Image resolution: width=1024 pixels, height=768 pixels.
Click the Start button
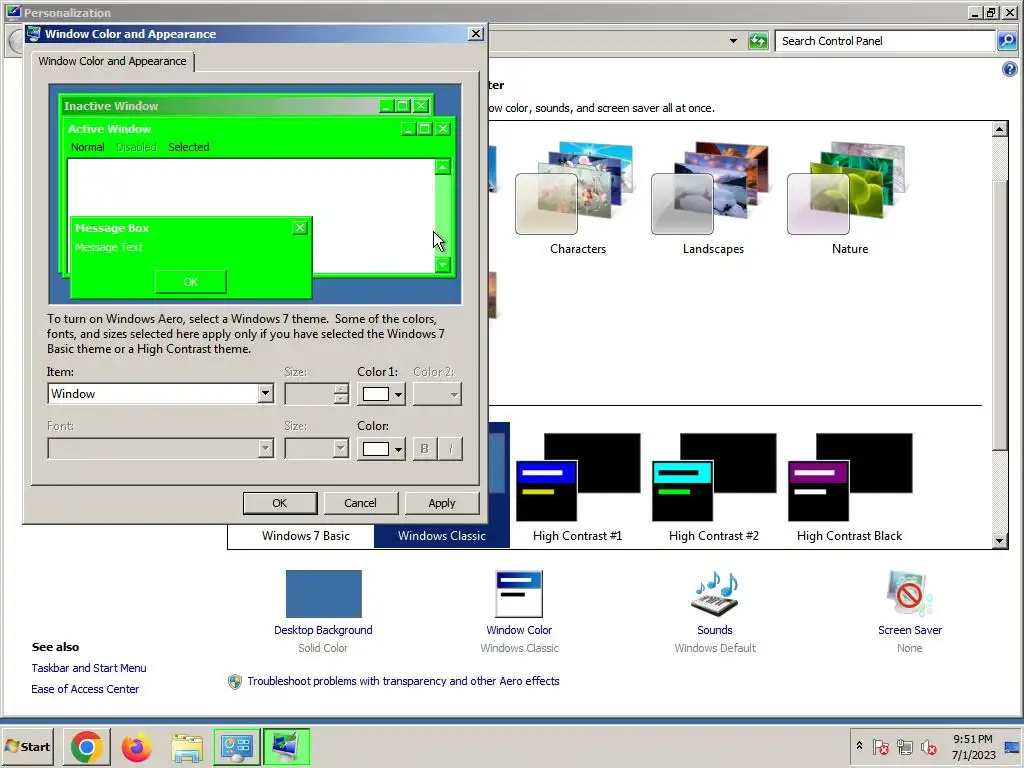27,746
